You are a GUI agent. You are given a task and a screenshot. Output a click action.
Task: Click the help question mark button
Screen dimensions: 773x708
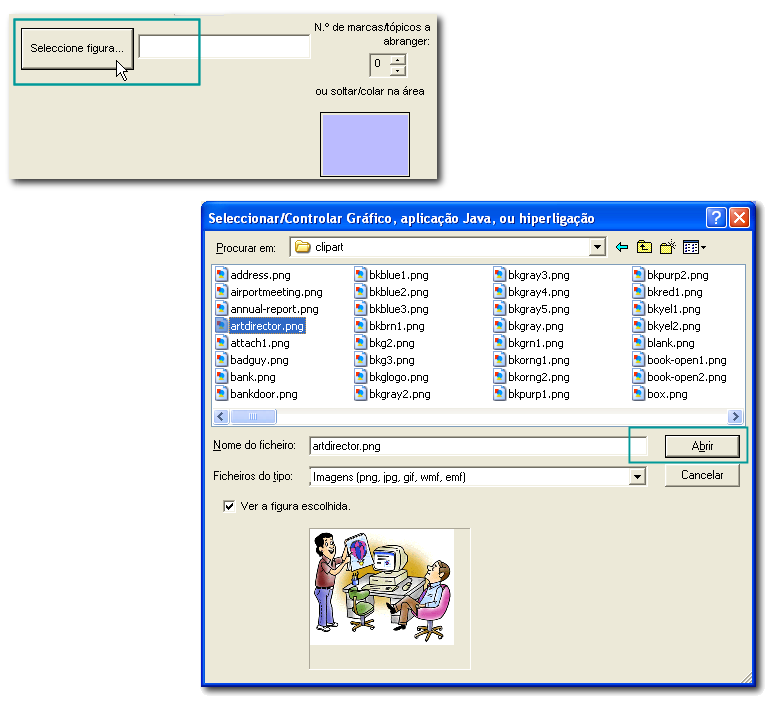(716, 218)
